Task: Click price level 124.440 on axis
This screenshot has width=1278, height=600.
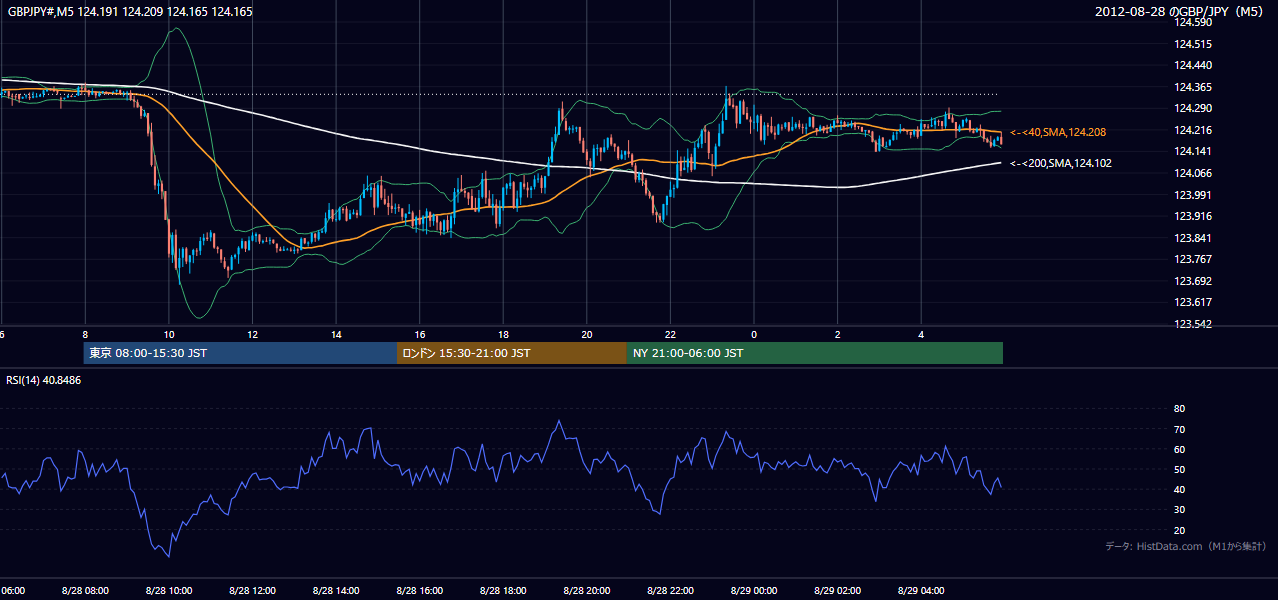Action: [x=1192, y=65]
